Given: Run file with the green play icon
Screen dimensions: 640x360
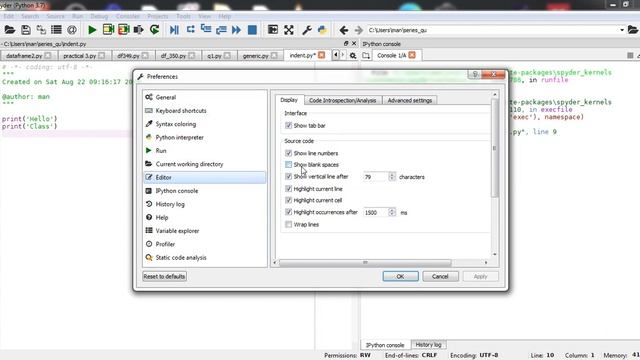Looking at the screenshot, I should point(92,30).
